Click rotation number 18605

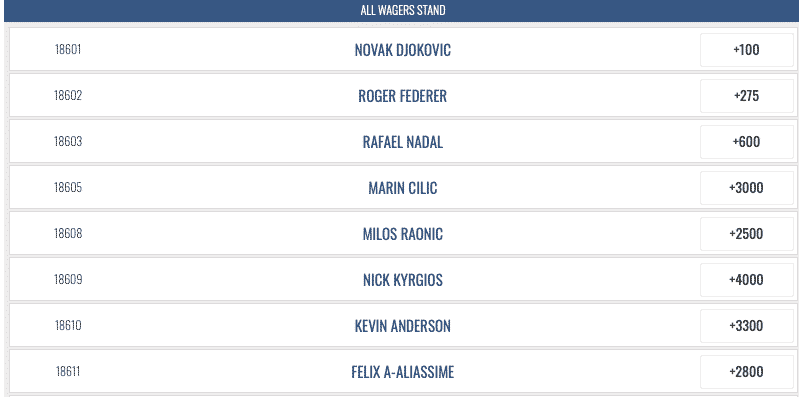(68, 188)
